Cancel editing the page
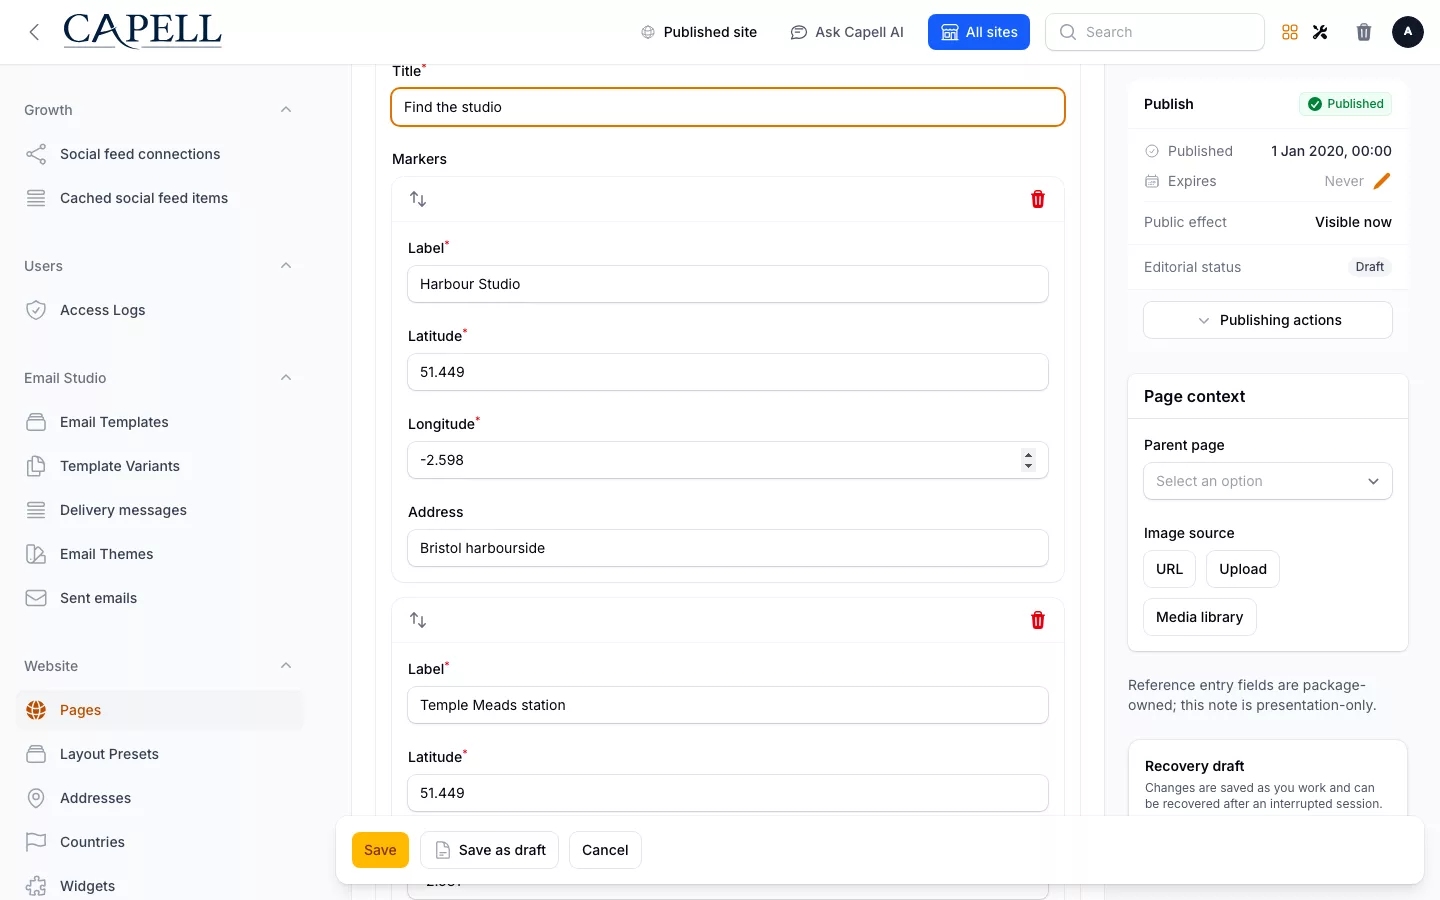Screen dimensions: 1440x900 [x=605, y=850]
